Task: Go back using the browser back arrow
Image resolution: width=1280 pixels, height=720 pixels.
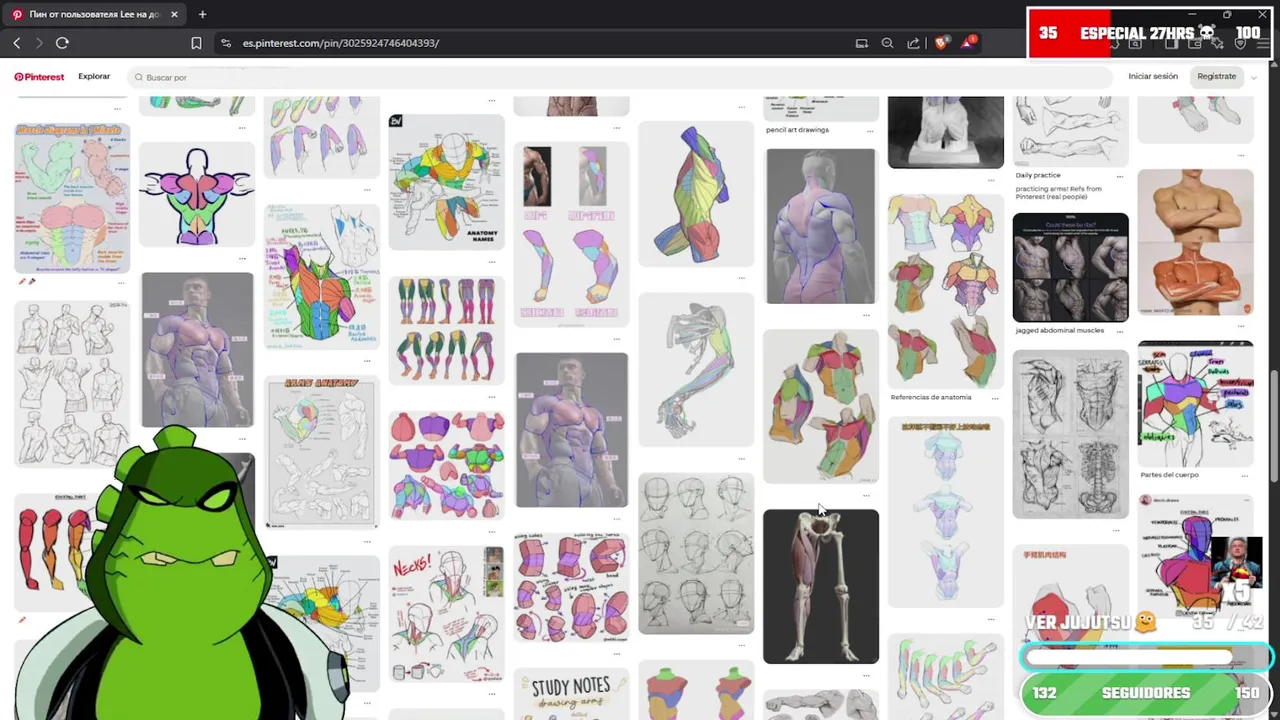Action: pos(17,43)
